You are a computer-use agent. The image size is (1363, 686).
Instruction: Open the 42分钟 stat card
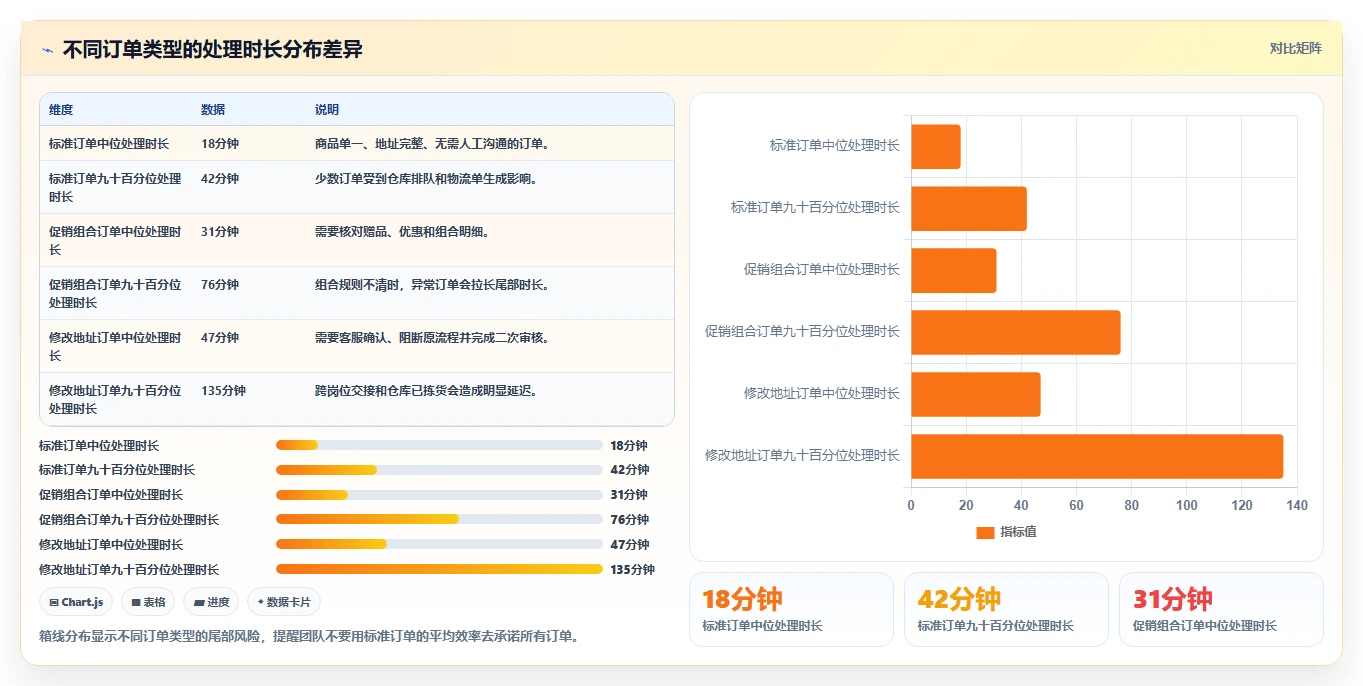(1006, 609)
